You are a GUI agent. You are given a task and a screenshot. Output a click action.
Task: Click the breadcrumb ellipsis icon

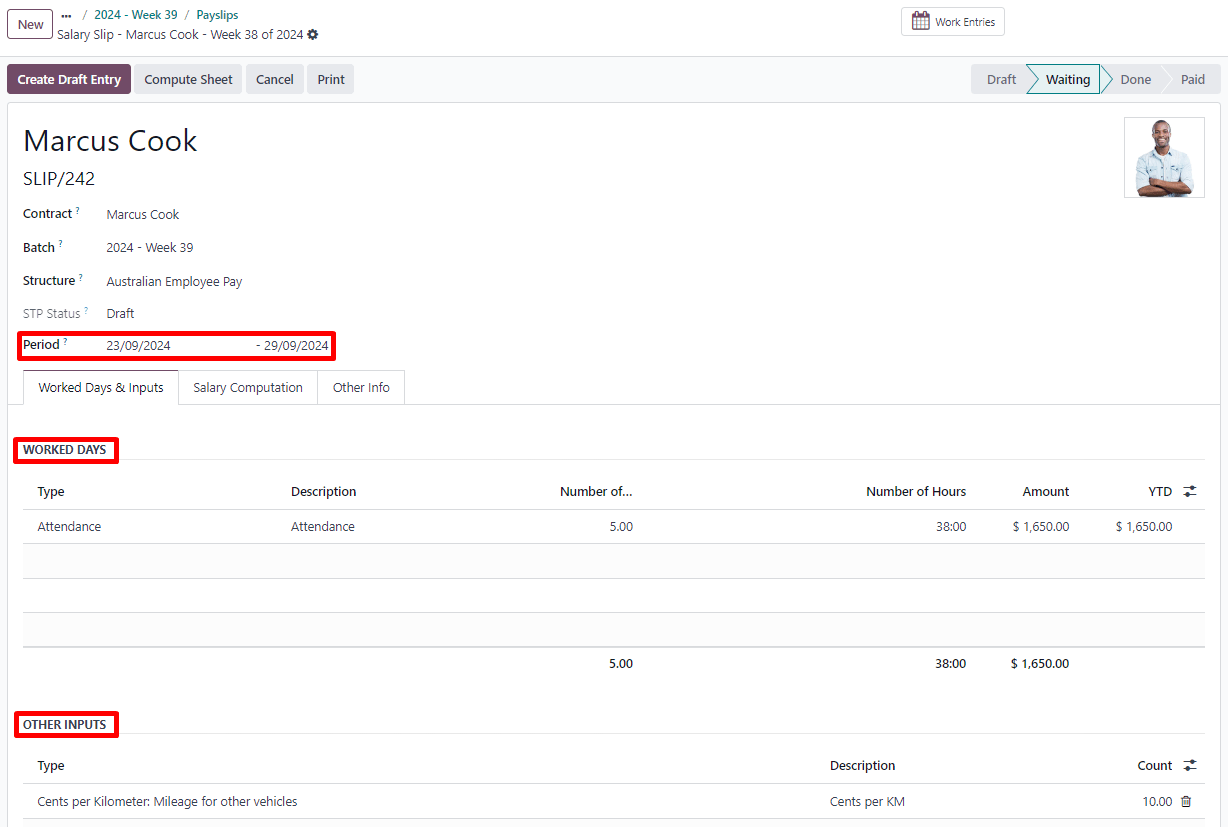66,16
